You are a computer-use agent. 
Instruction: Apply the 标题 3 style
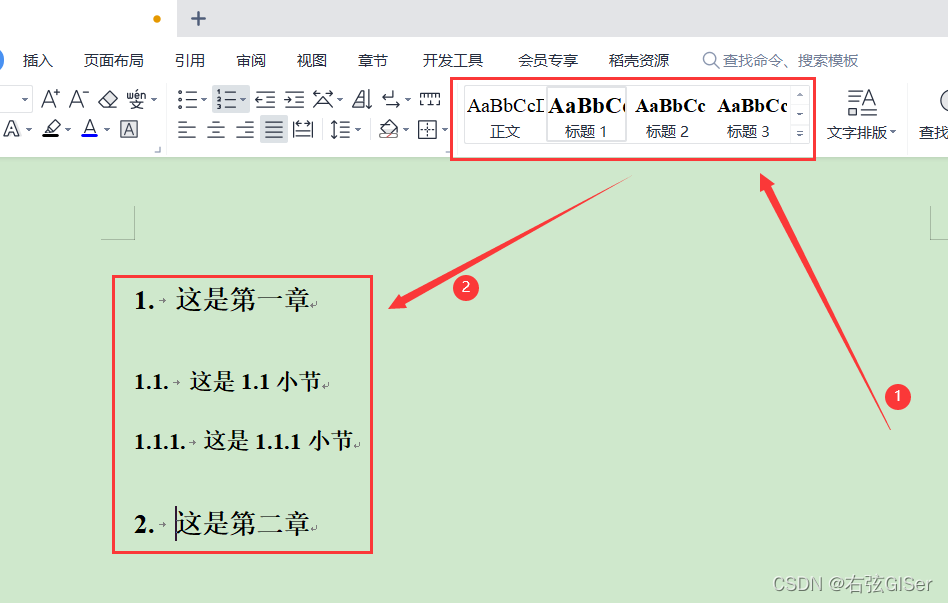pyautogui.click(x=748, y=115)
